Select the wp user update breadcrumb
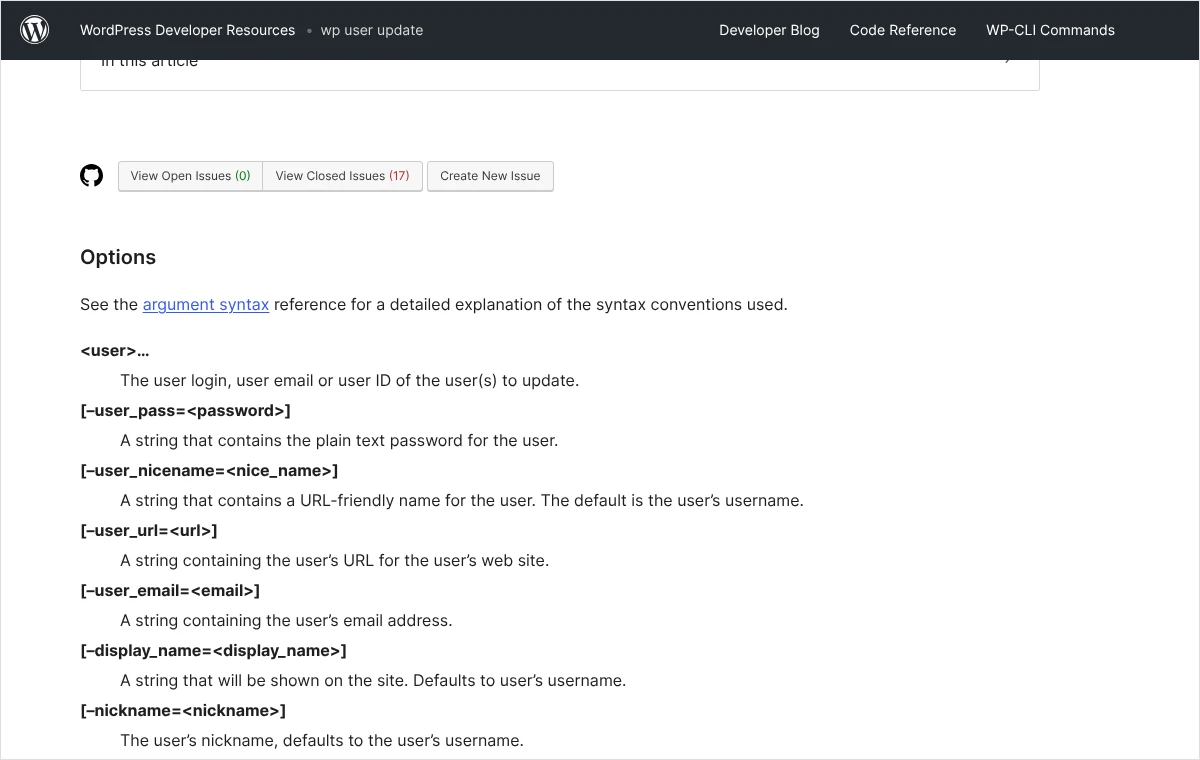 coord(372,30)
